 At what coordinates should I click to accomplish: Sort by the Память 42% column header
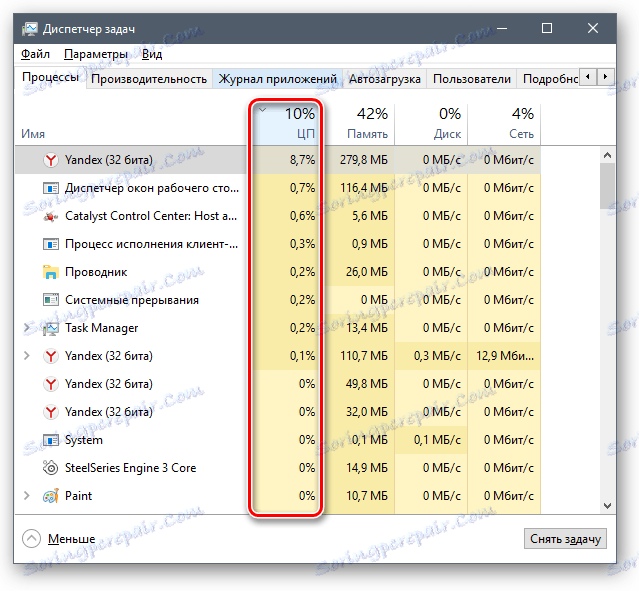click(x=360, y=124)
